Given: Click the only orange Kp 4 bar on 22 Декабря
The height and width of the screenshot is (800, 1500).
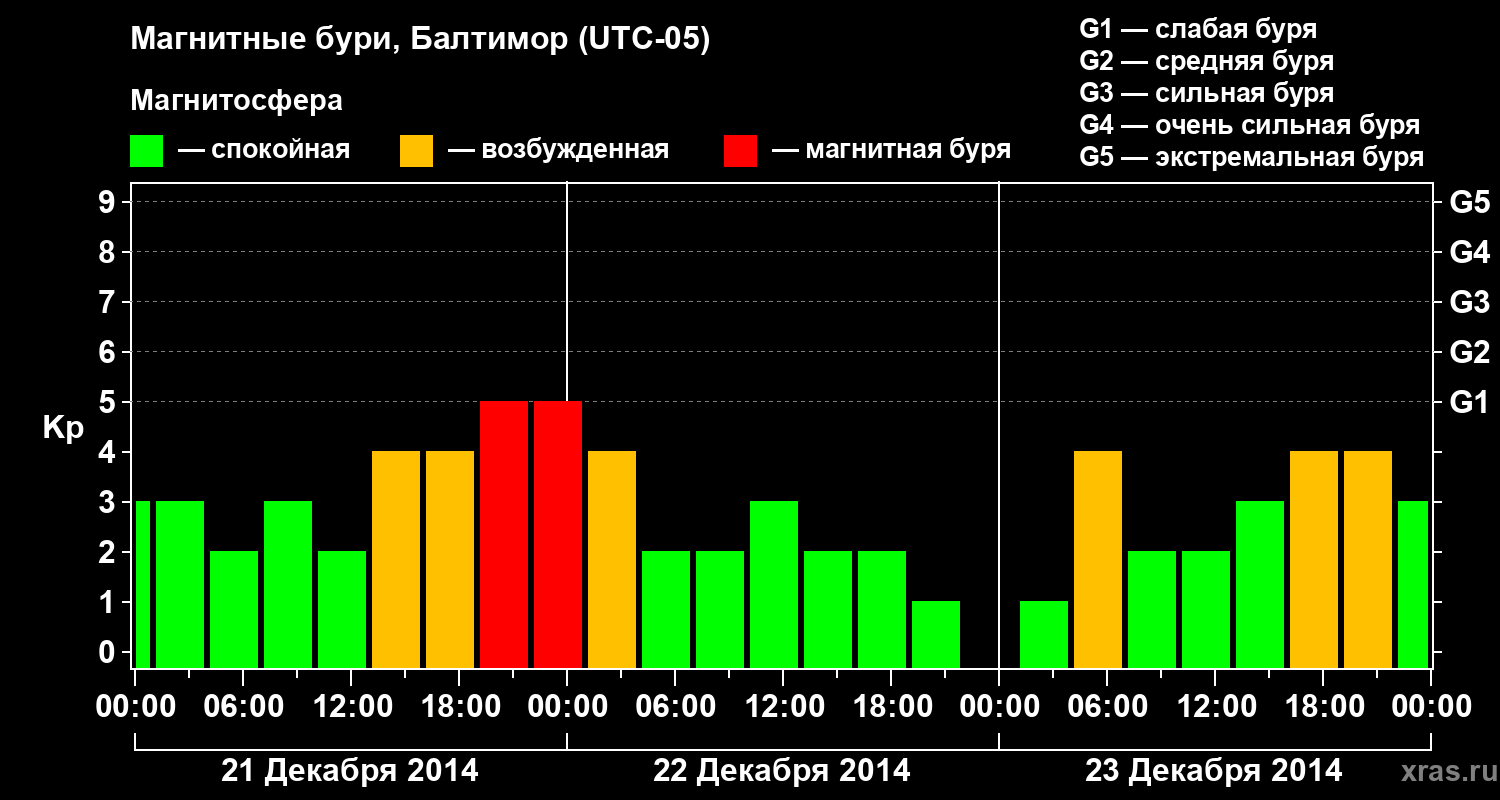Looking at the screenshot, I should (612, 559).
